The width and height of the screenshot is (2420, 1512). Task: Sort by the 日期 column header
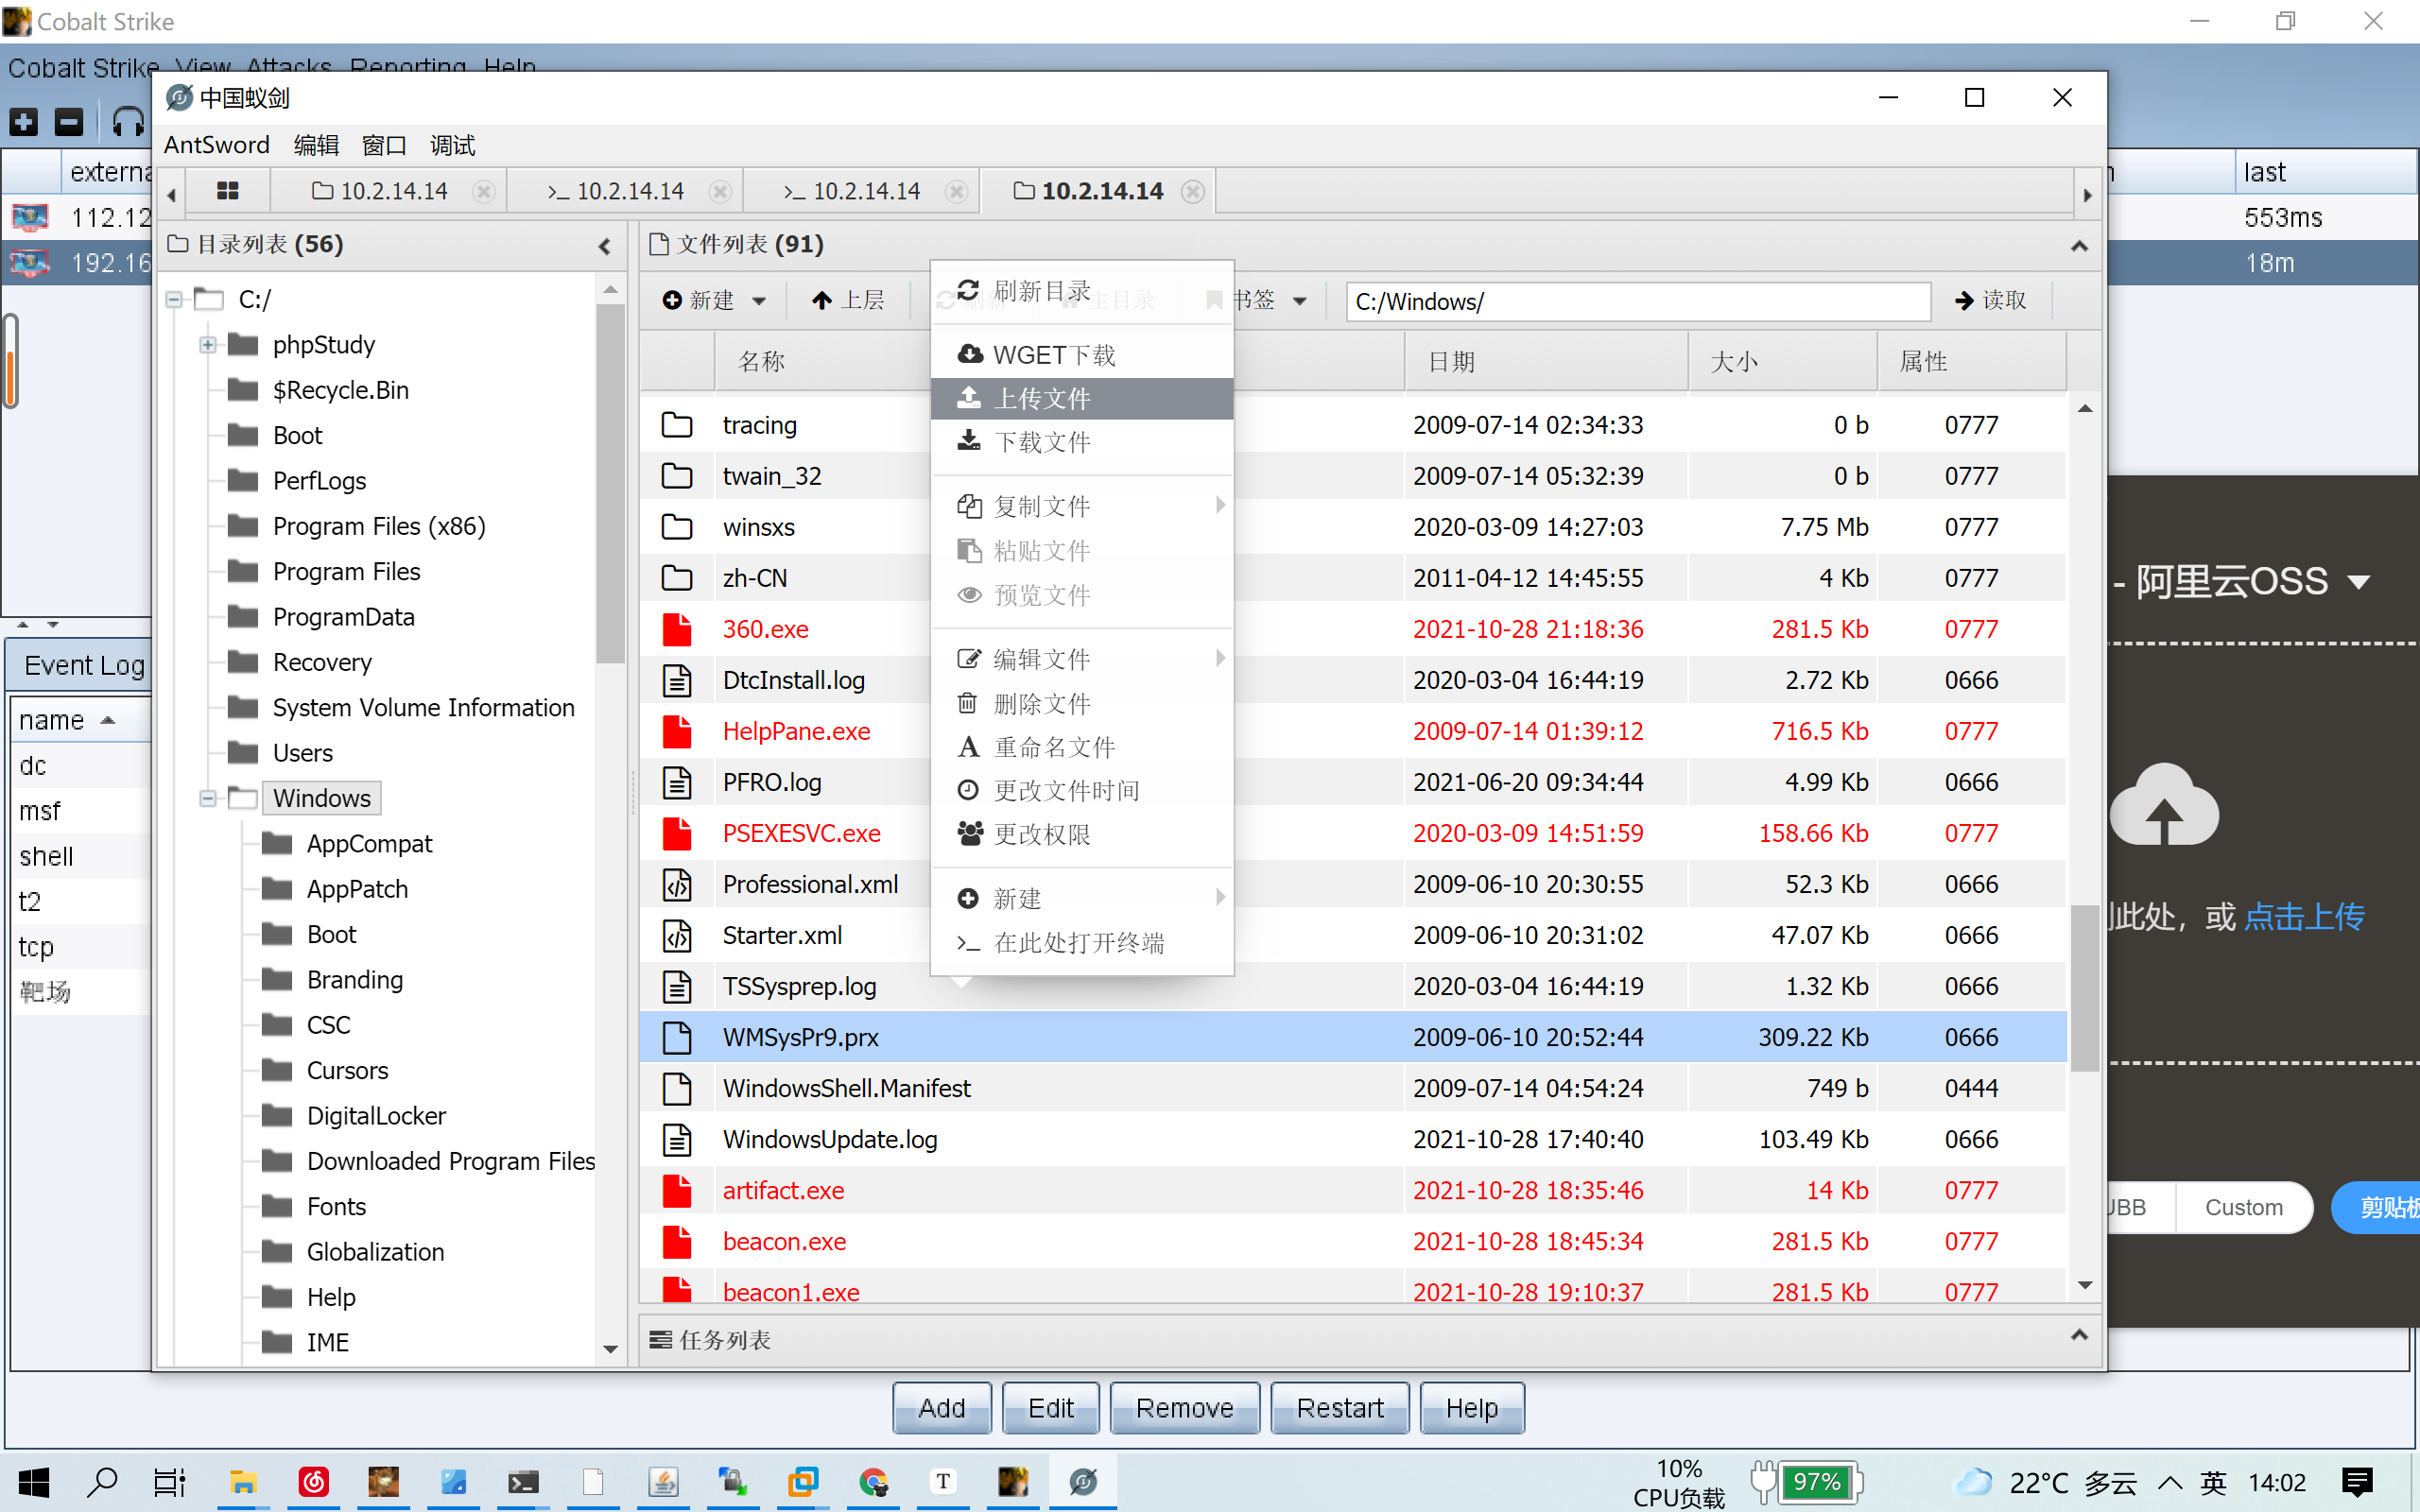(1546, 361)
